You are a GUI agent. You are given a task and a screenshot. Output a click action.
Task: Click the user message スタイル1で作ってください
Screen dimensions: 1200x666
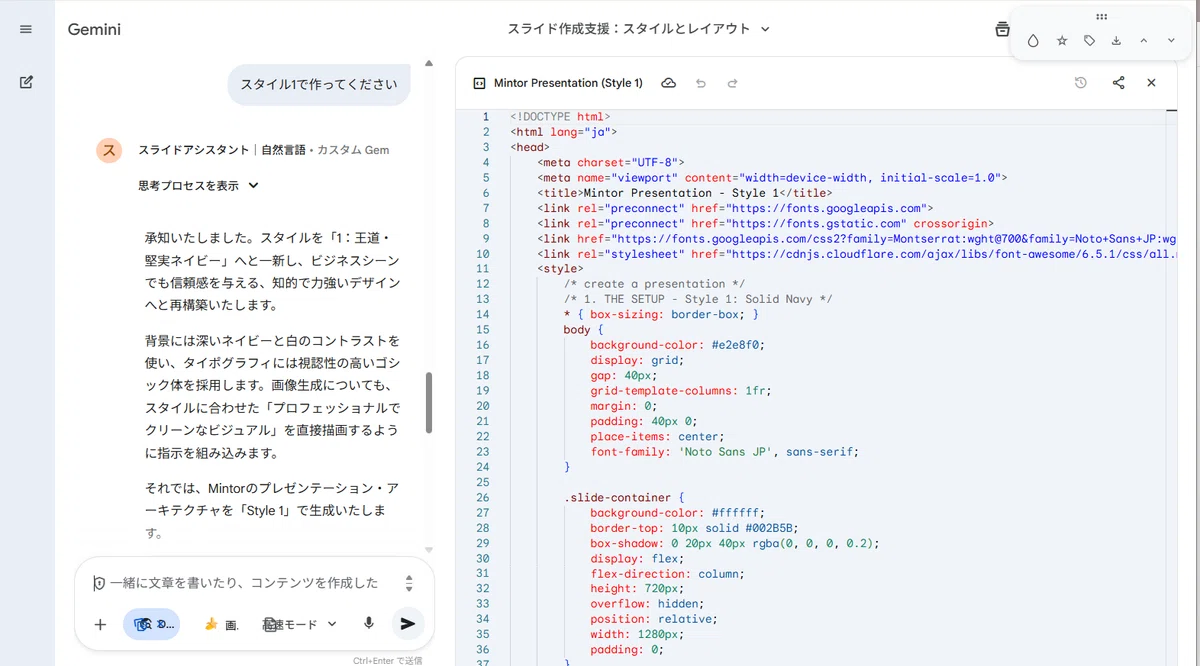[319, 84]
